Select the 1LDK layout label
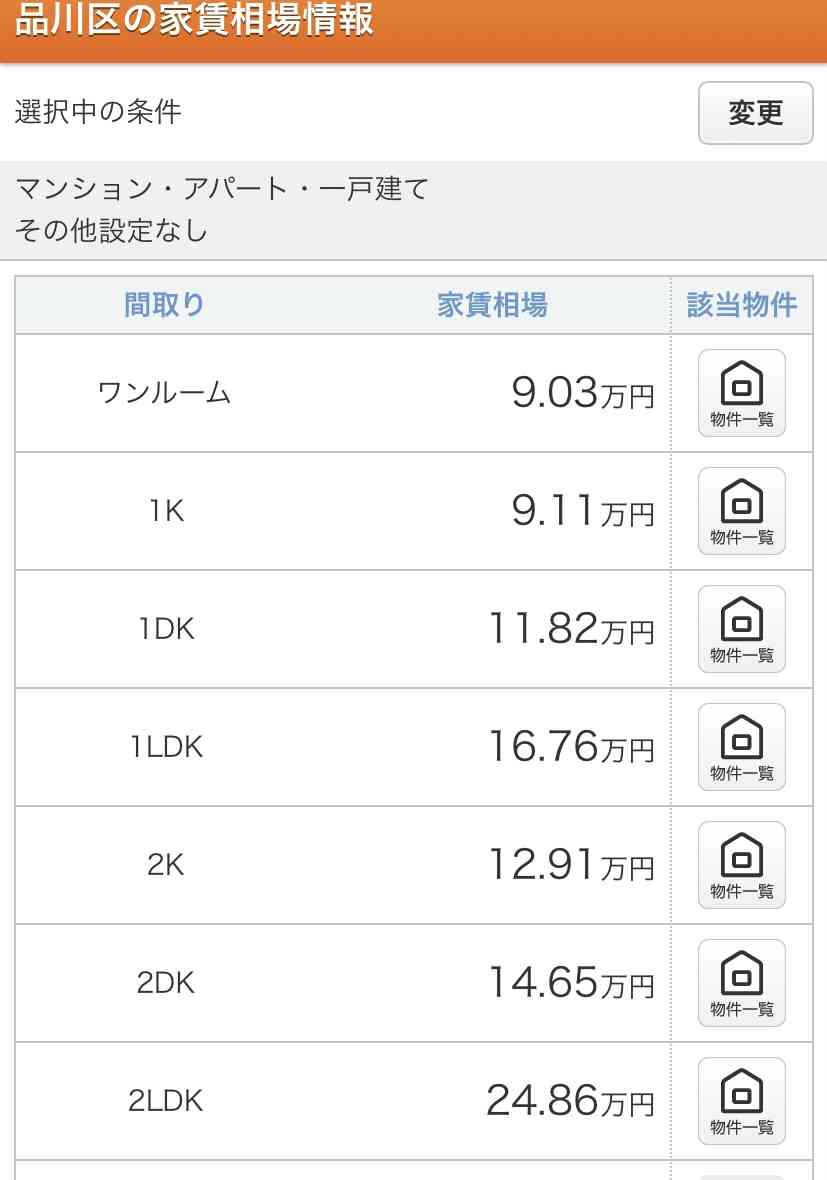Image resolution: width=827 pixels, height=1180 pixels. tap(166, 747)
